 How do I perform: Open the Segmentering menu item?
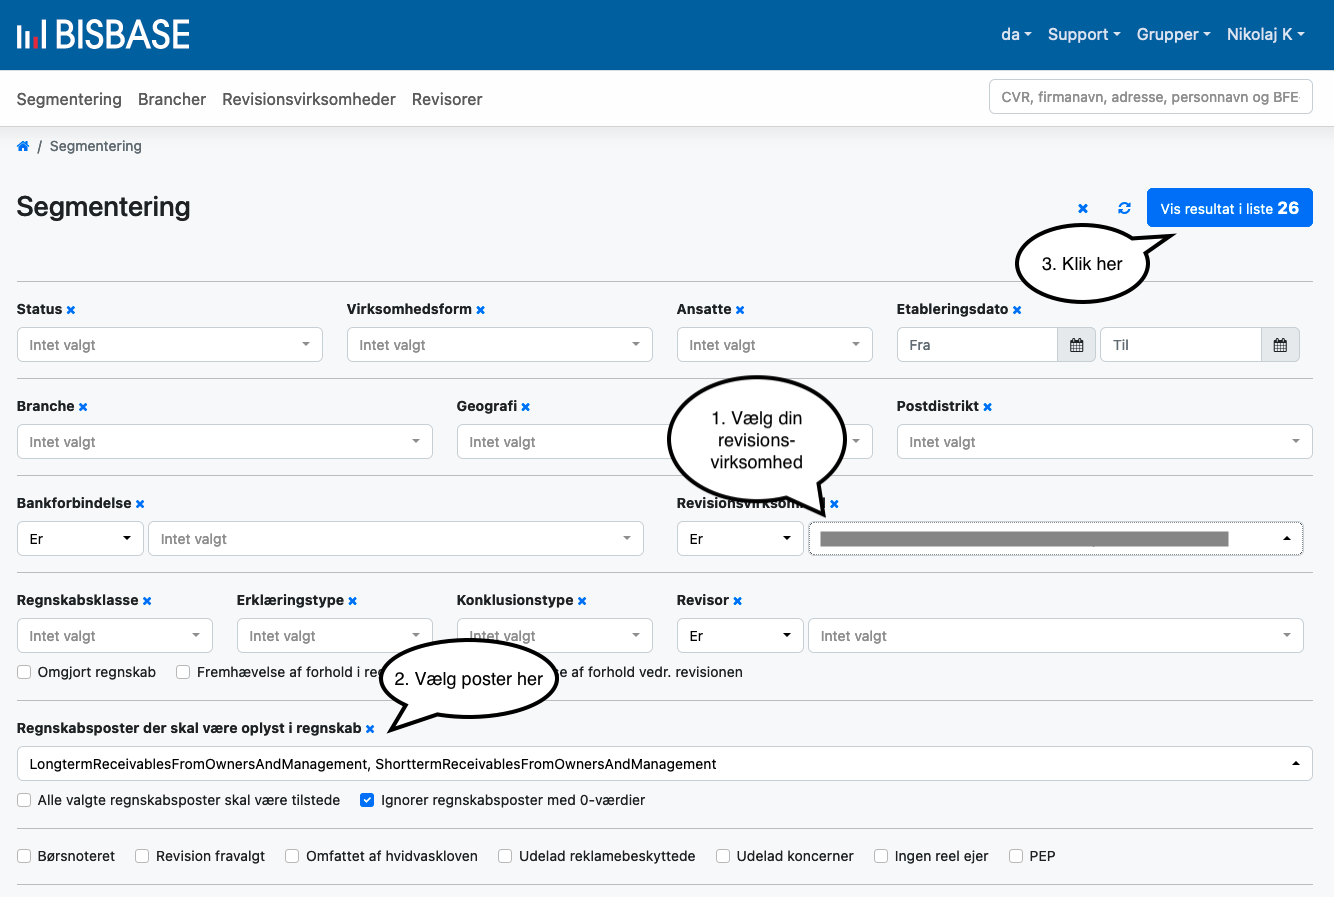69,99
